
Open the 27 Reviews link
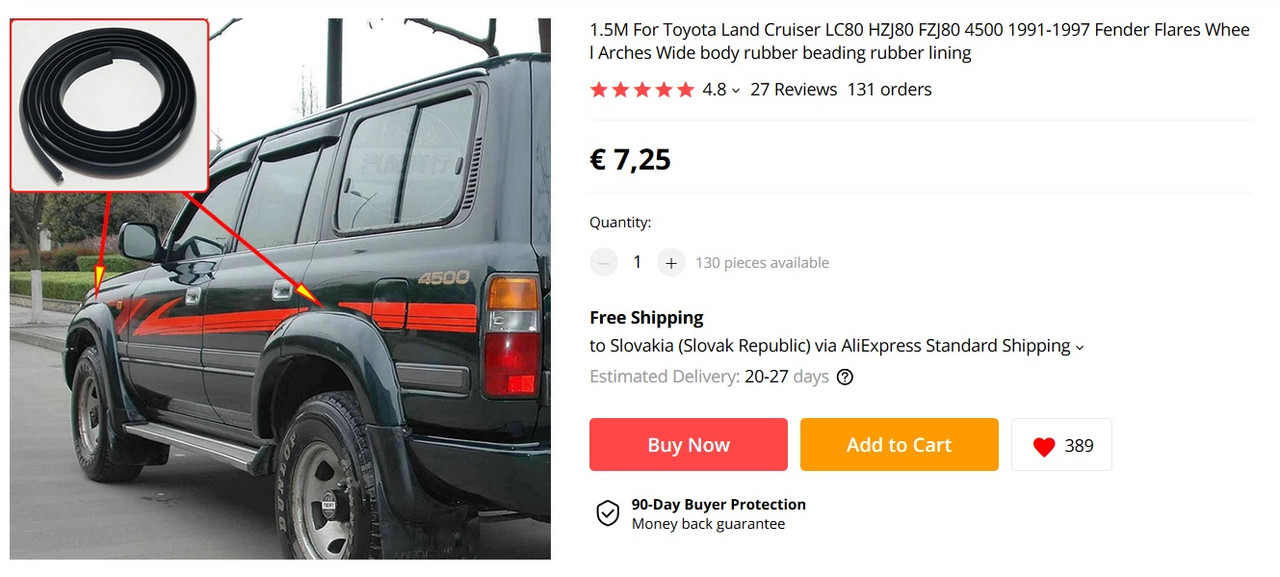click(793, 89)
